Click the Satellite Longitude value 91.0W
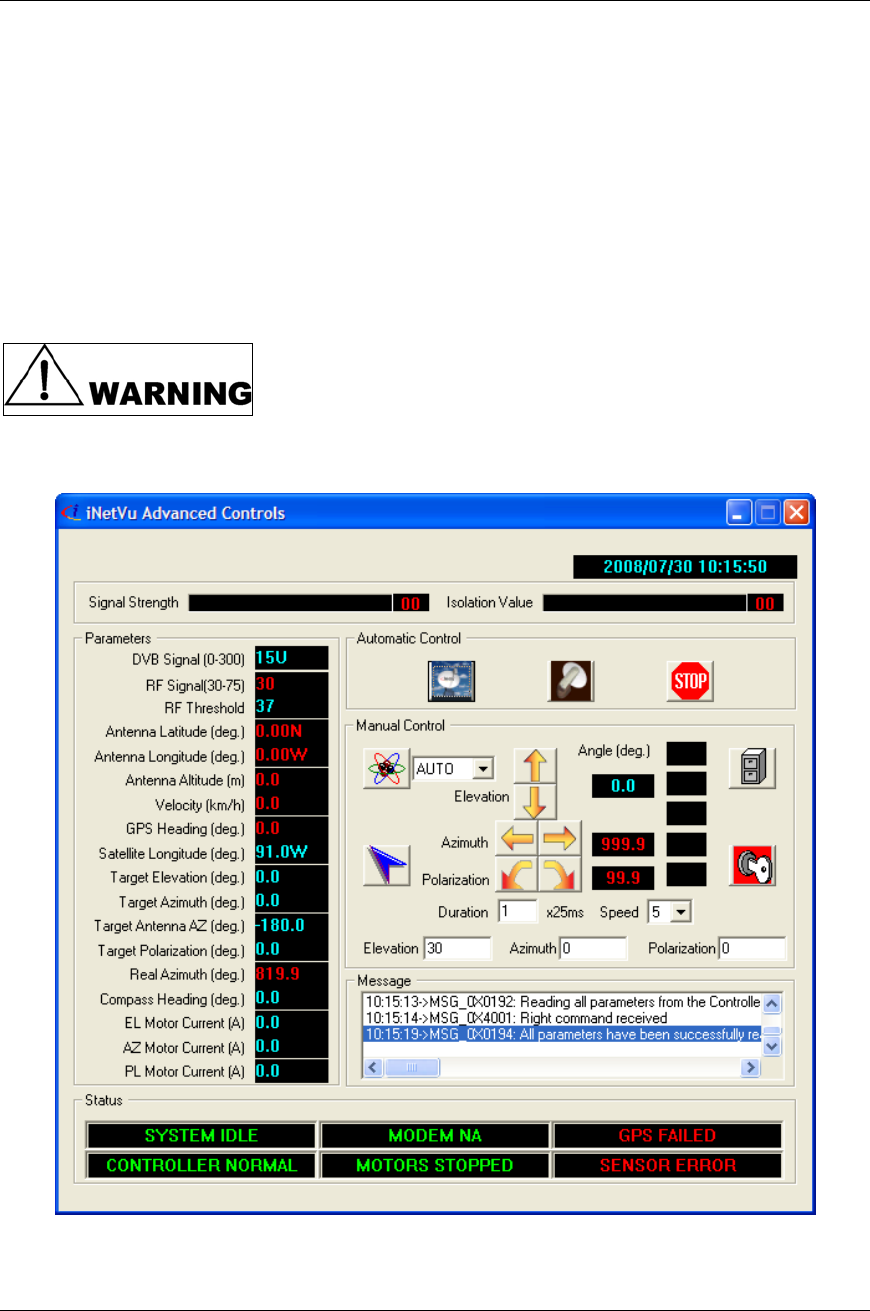 291,853
